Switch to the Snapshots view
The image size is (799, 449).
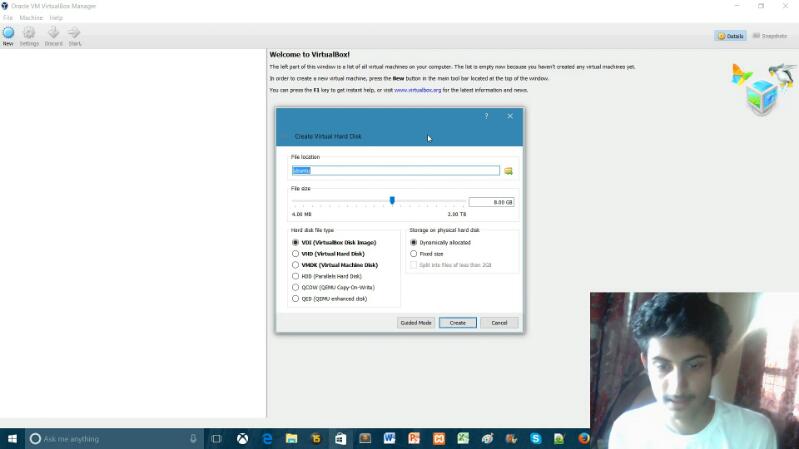(770, 36)
